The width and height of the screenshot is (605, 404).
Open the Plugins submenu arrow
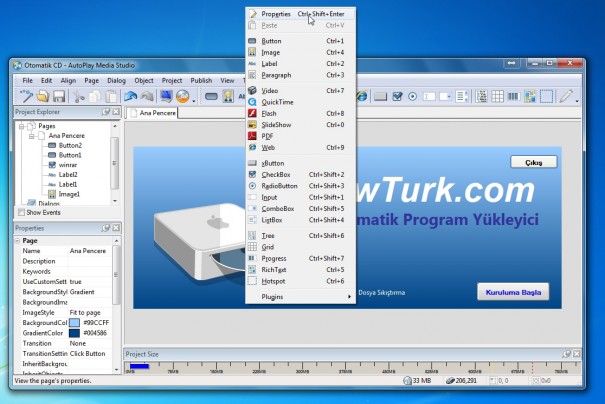click(349, 297)
